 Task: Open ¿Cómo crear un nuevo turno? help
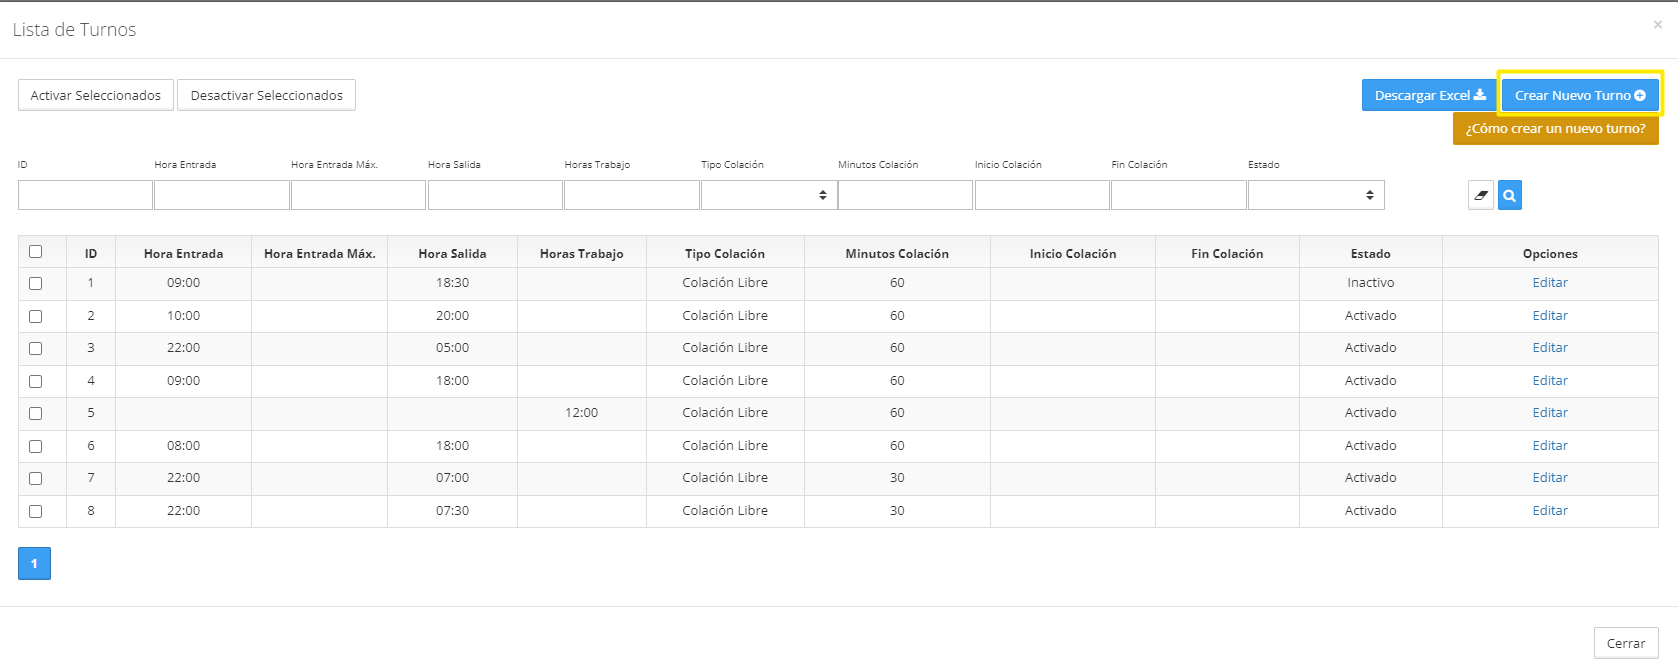[1555, 129]
